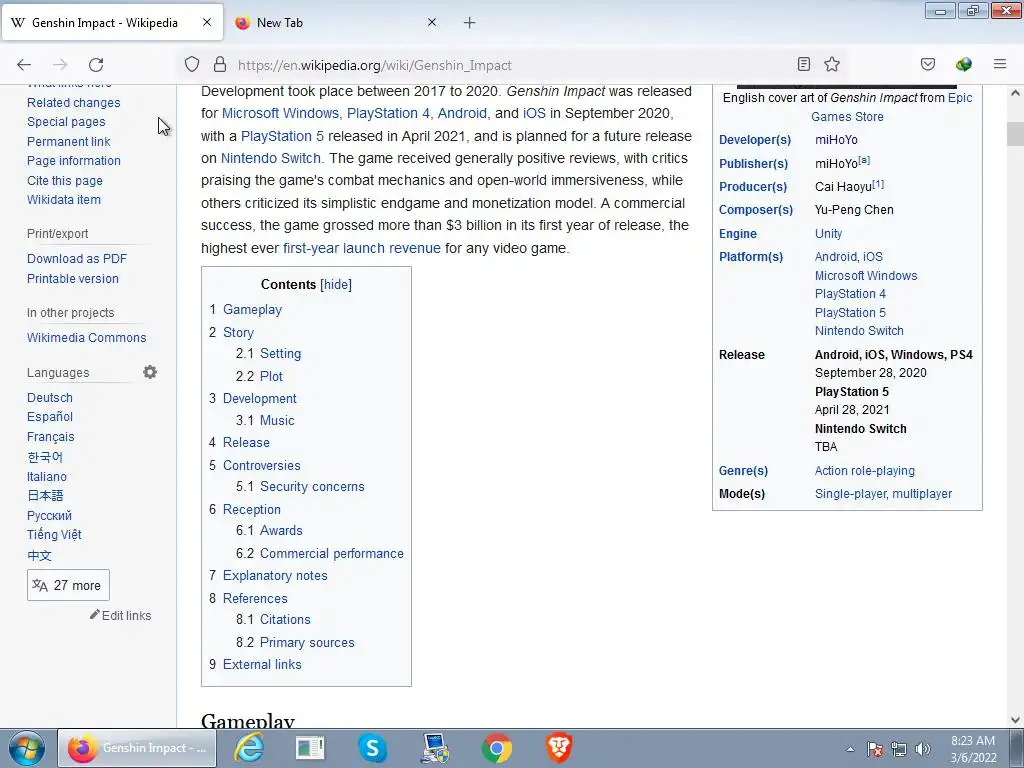
Task: Open the tracking protection shield icon
Action: (x=191, y=64)
